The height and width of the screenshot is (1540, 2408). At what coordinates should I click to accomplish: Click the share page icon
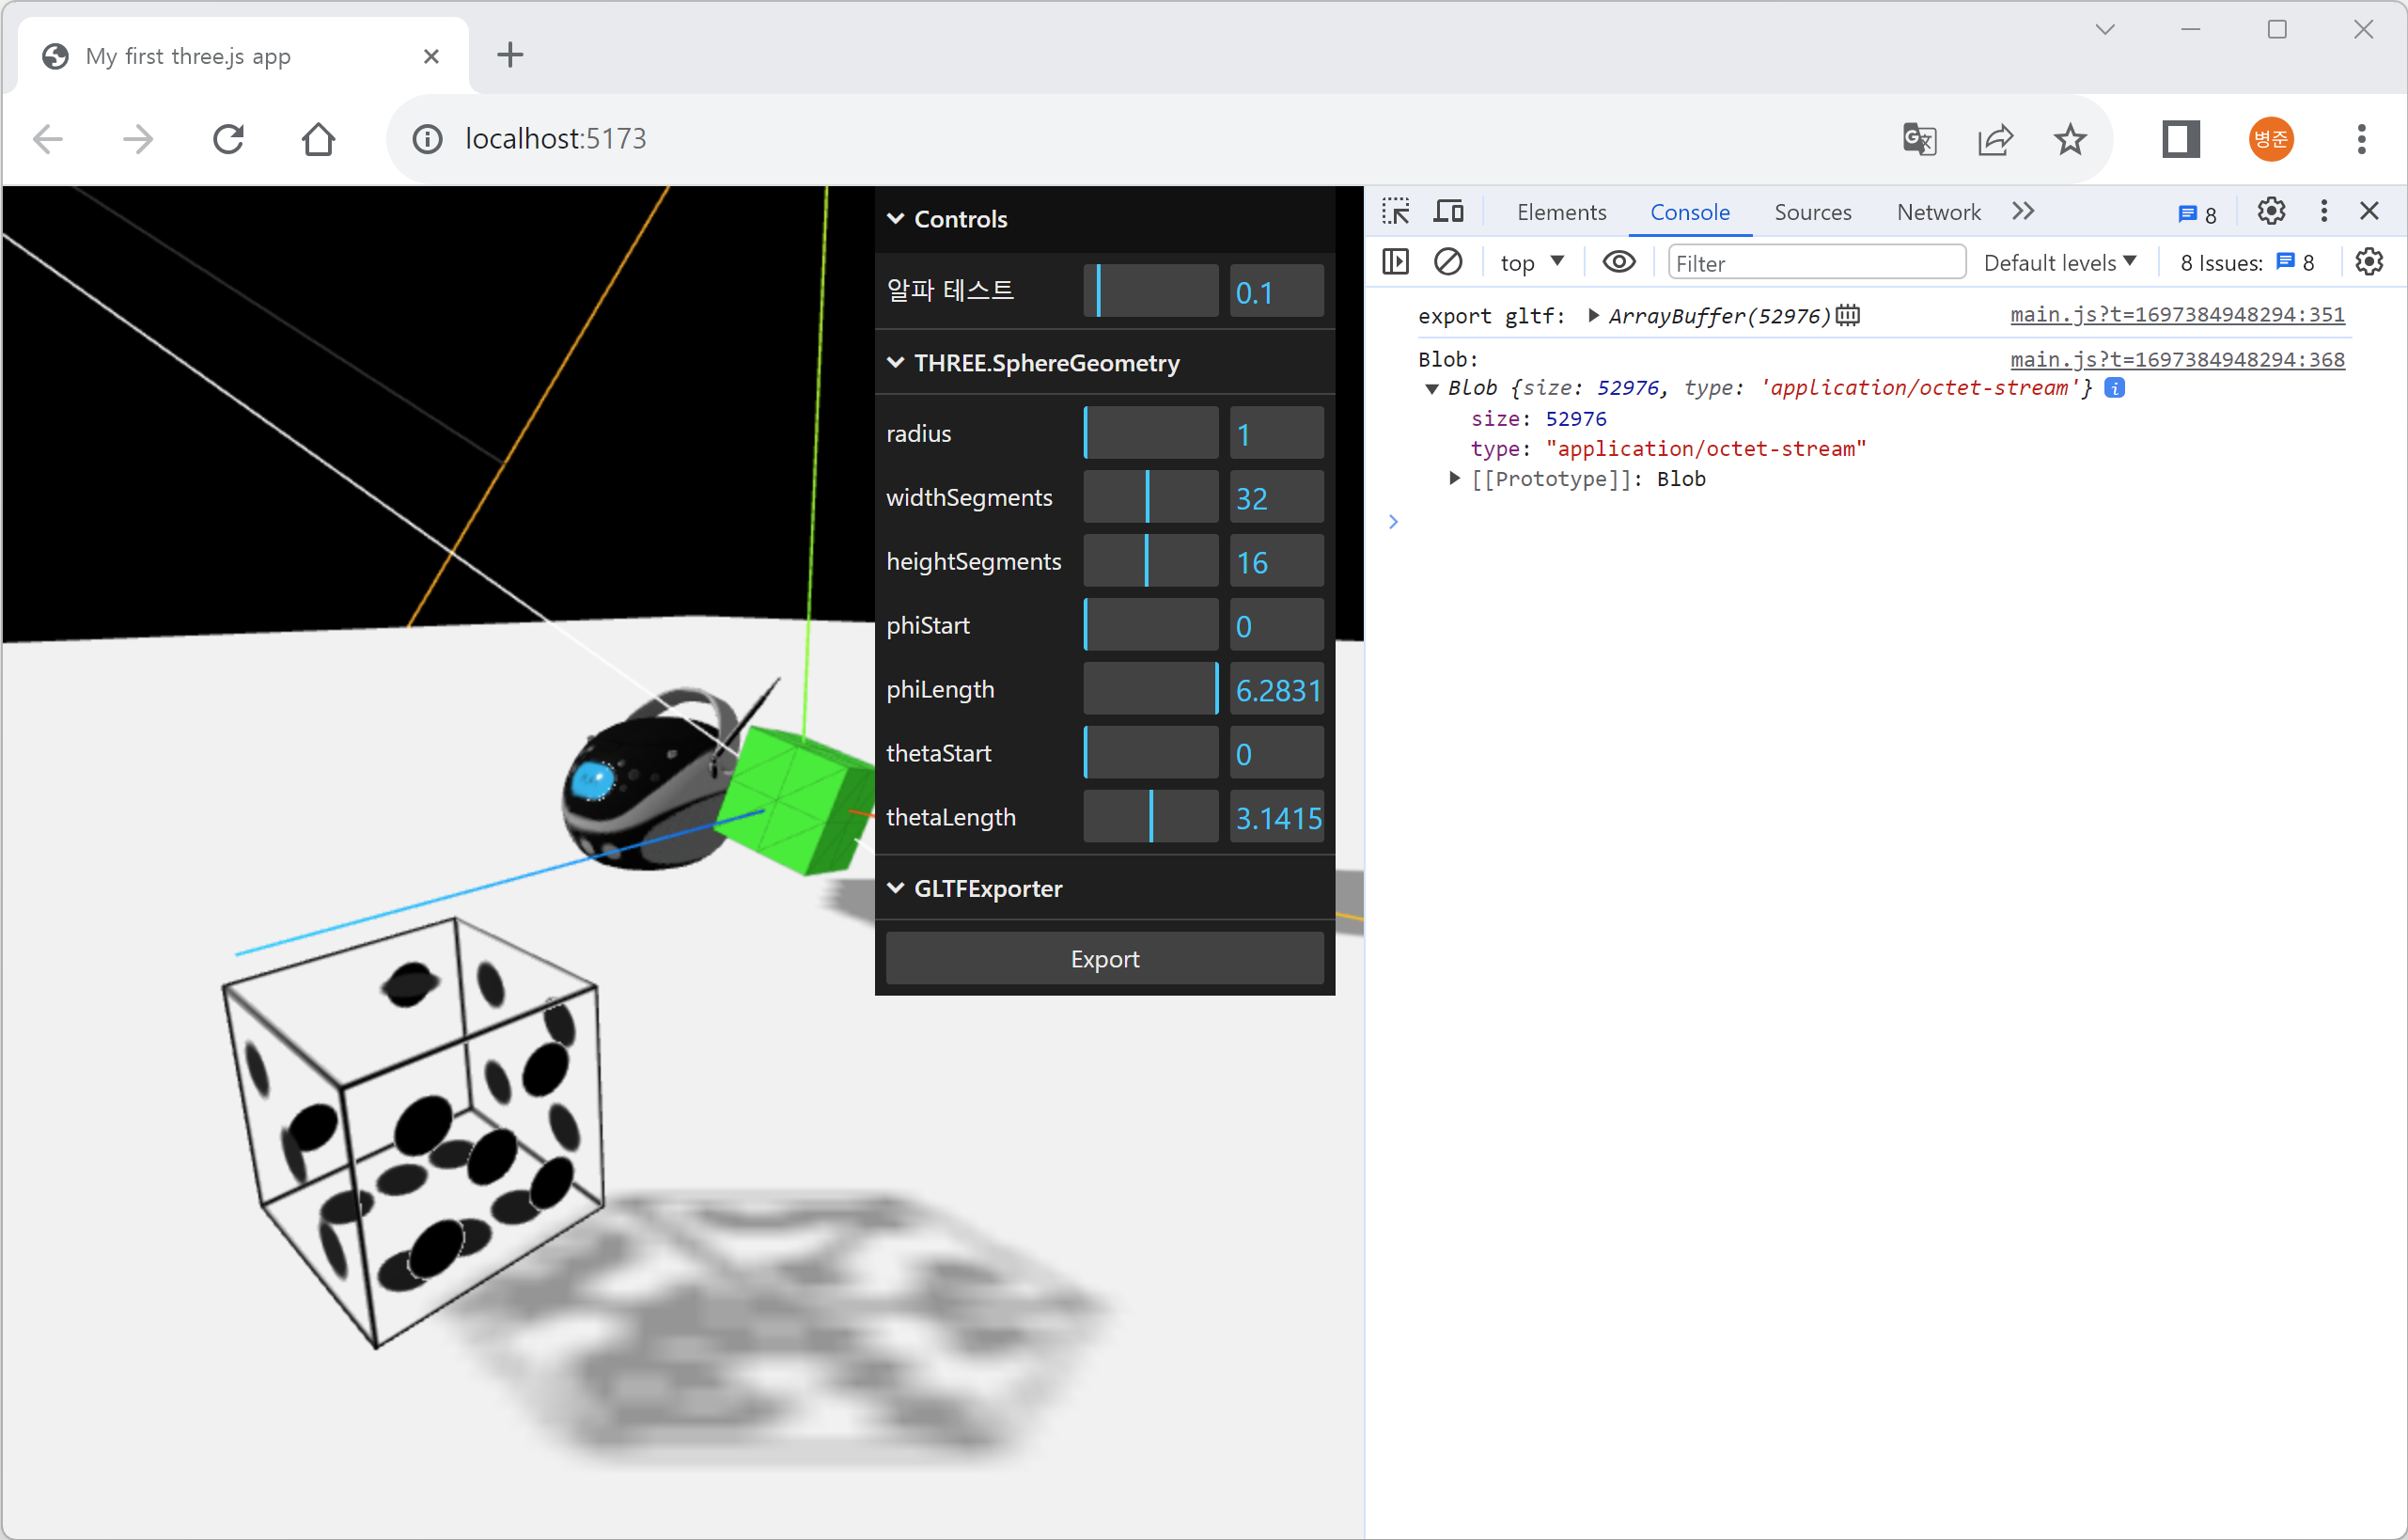pyautogui.click(x=1995, y=139)
